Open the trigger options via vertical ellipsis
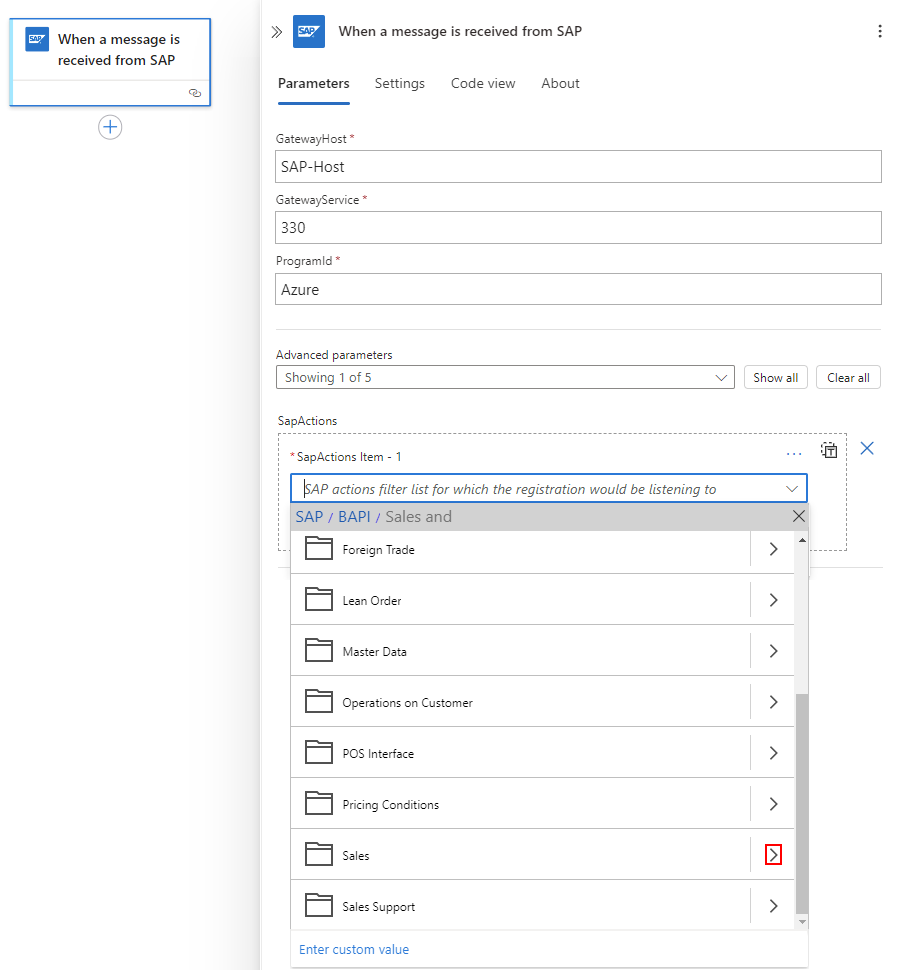The width and height of the screenshot is (900, 970). tap(879, 31)
